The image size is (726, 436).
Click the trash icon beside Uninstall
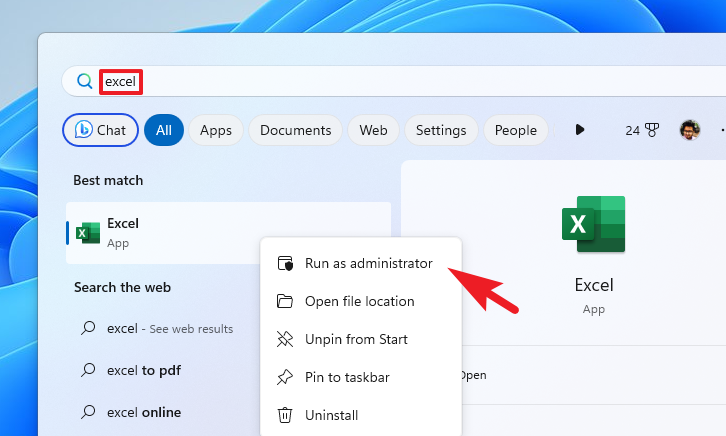285,415
